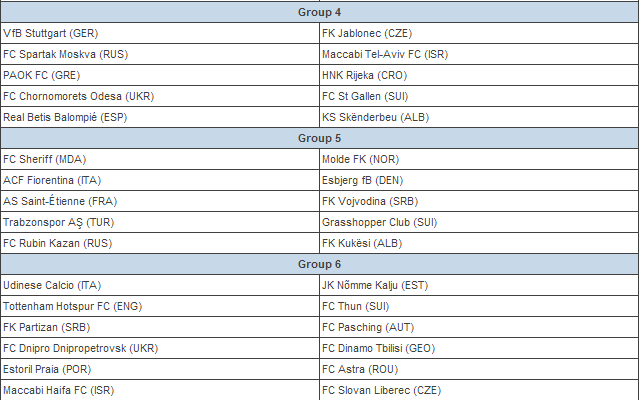640x400 pixels.
Task: Click the Group 4 header row
Action: [319, 12]
